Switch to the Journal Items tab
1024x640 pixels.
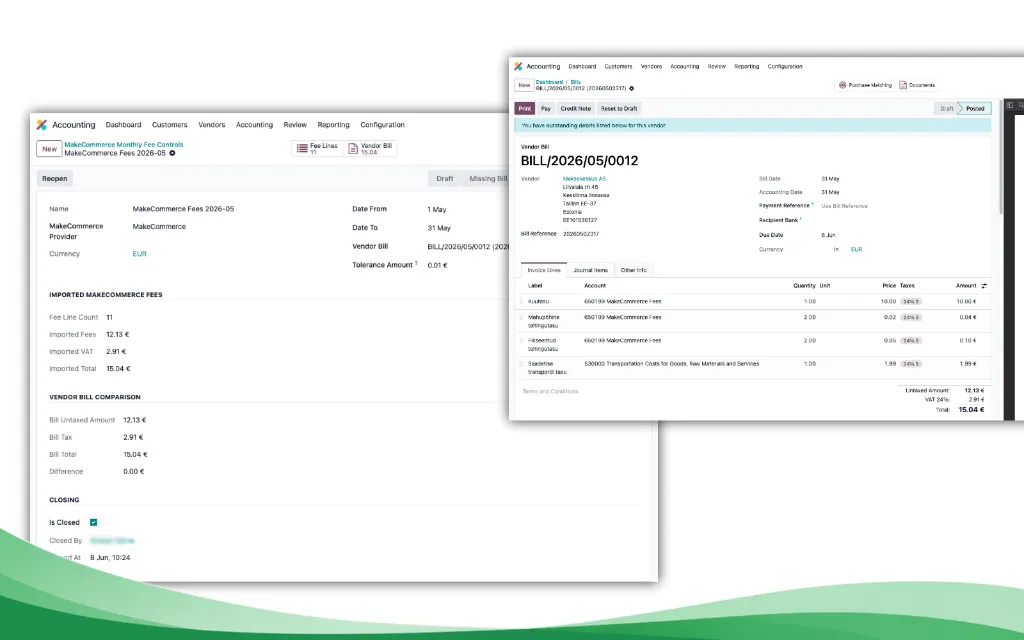pyautogui.click(x=590, y=270)
